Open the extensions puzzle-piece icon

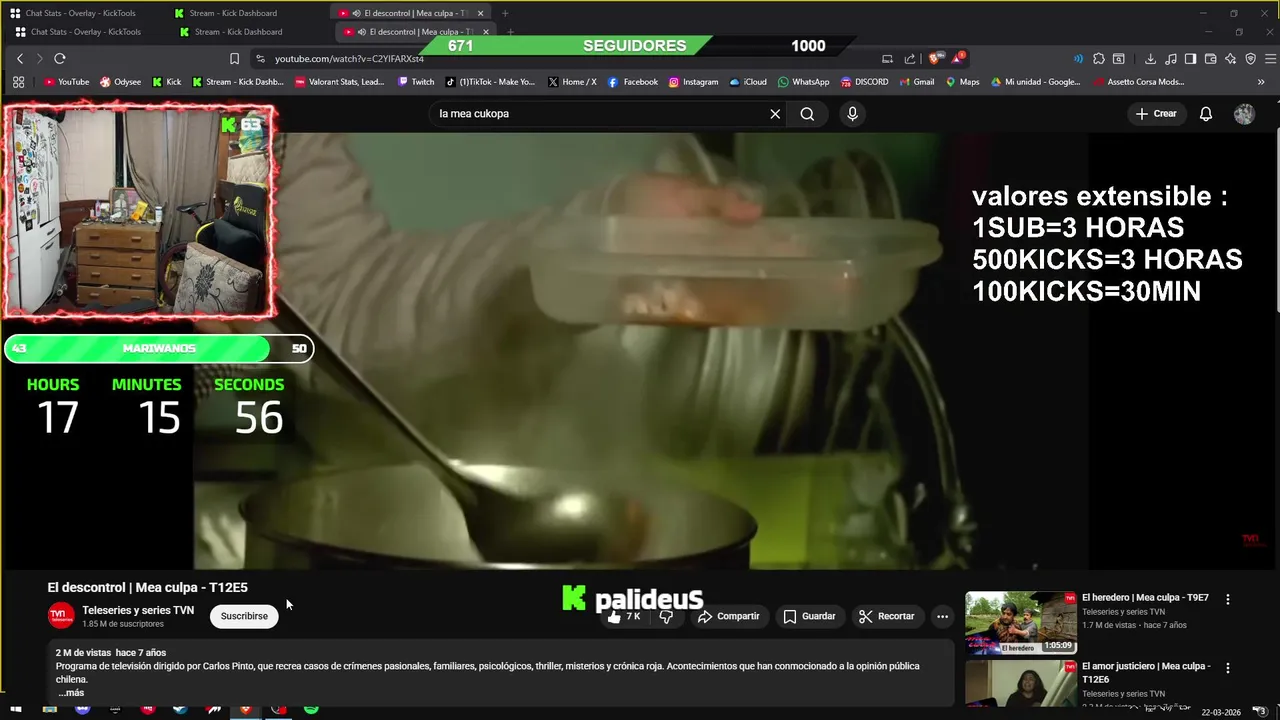(1098, 59)
